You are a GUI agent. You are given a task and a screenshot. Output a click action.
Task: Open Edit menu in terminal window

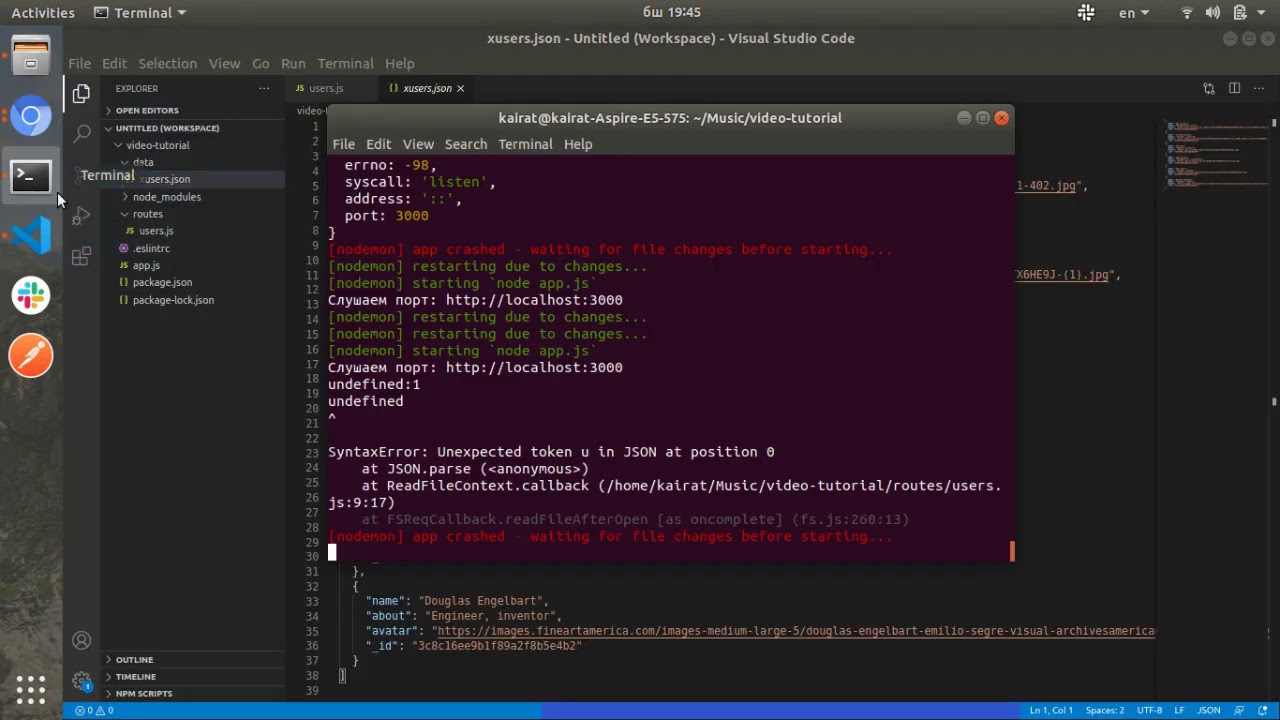click(378, 144)
